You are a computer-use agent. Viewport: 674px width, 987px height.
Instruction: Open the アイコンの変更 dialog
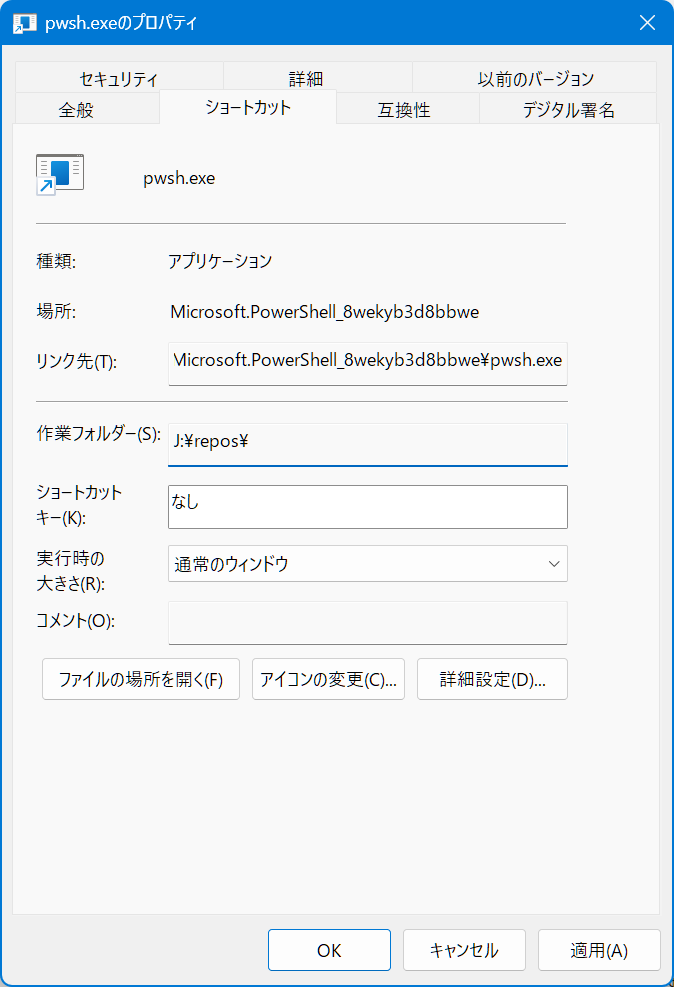tap(328, 680)
